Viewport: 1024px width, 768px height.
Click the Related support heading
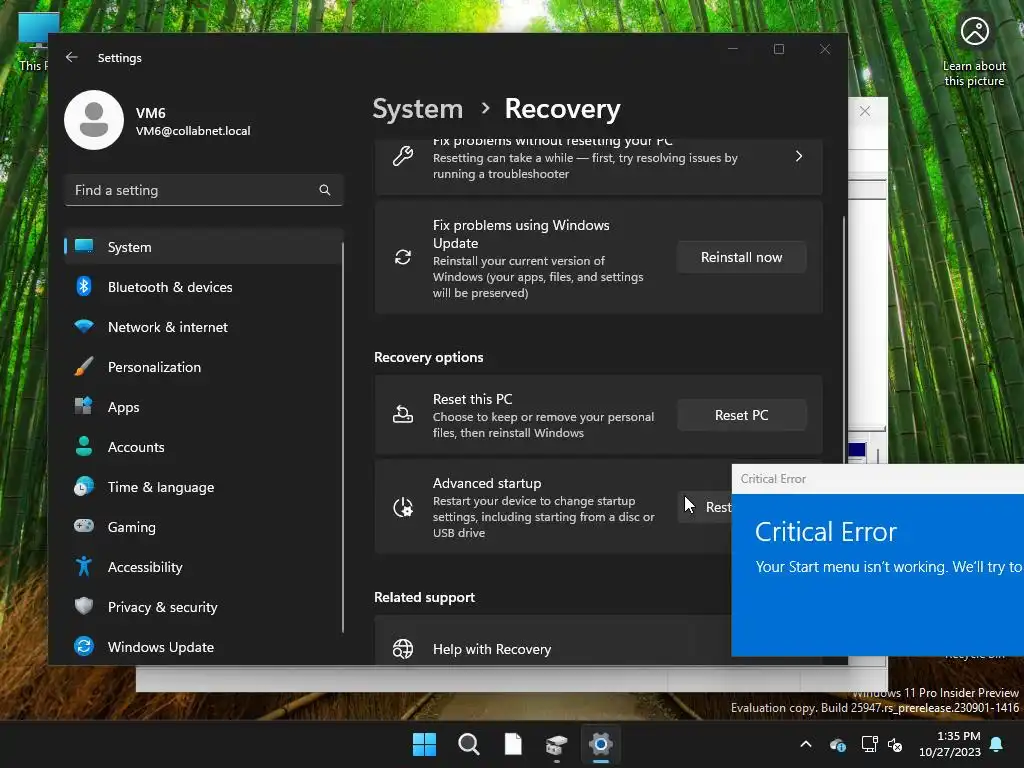click(x=424, y=598)
